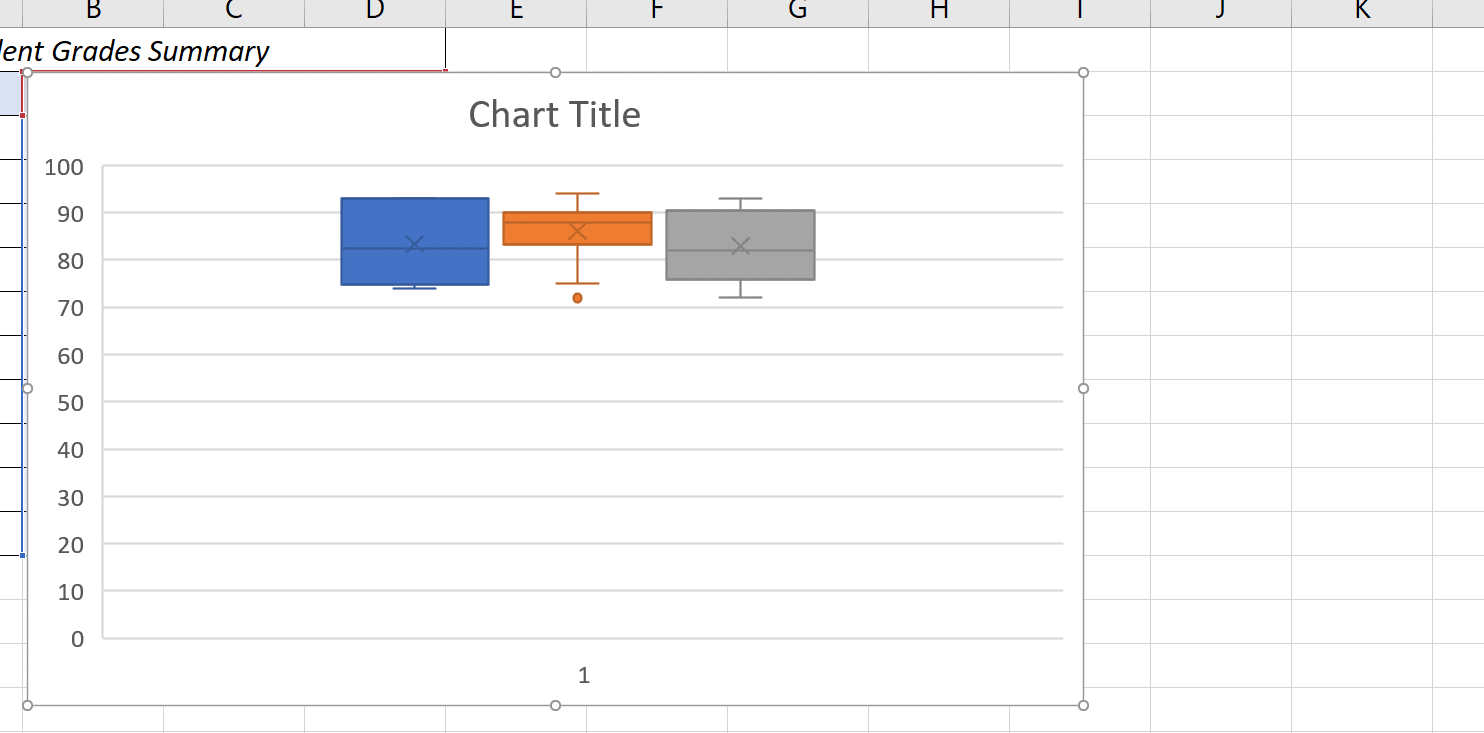Screen dimensions: 1484x733
Task: Click the upper whisker of the gray box
Action: coord(740,200)
